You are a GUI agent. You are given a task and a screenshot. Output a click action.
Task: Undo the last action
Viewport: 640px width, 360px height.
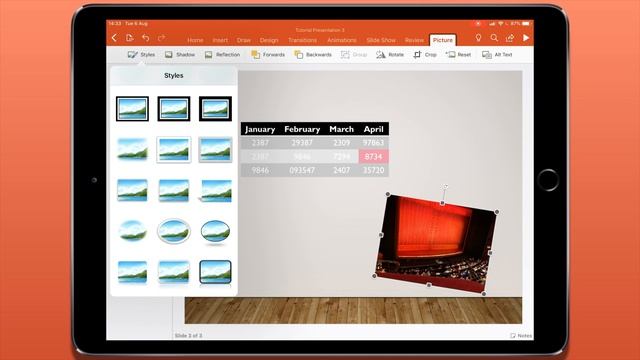[x=145, y=38]
